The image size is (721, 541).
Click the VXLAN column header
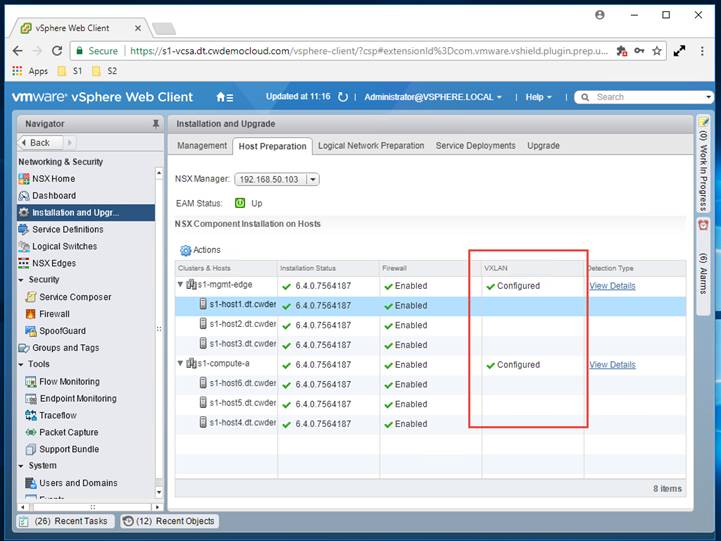(532, 268)
